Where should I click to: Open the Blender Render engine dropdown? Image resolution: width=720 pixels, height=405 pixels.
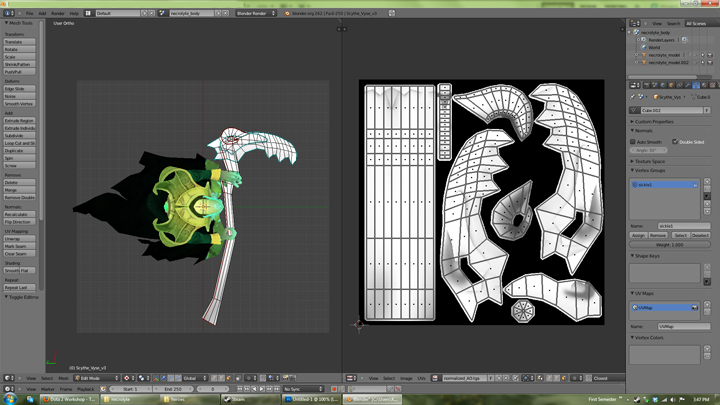click(255, 13)
